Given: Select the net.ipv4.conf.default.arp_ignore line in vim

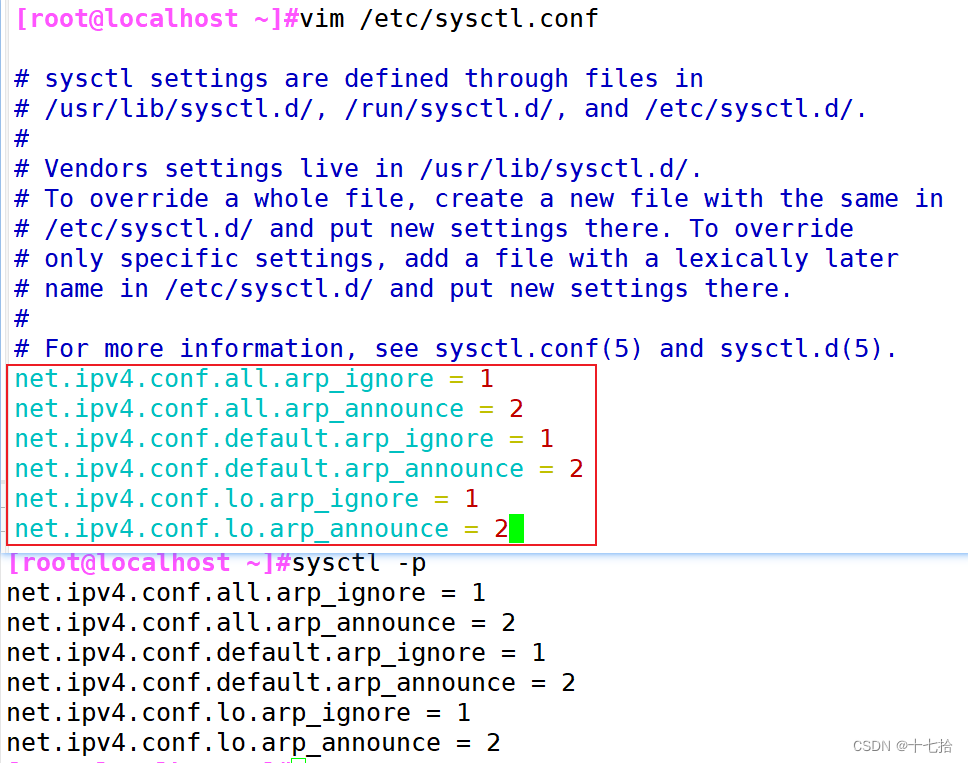Looking at the screenshot, I should pyautogui.click(x=284, y=439).
